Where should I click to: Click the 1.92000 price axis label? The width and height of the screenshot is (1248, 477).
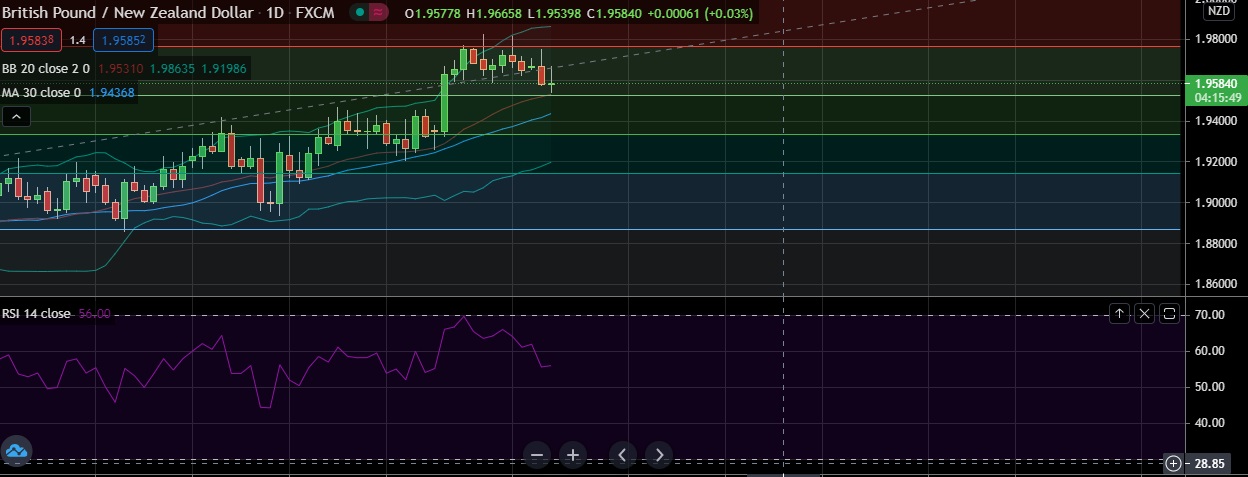coord(1214,162)
